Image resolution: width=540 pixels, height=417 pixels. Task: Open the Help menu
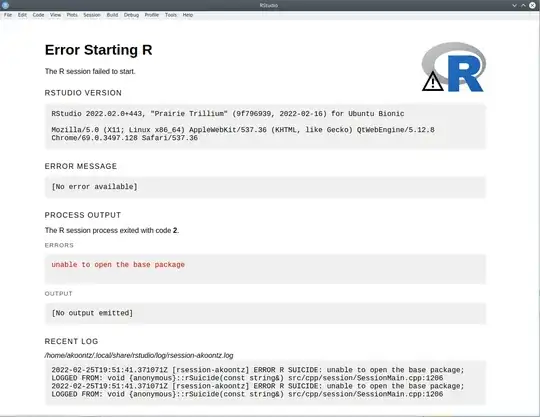[x=188, y=15]
